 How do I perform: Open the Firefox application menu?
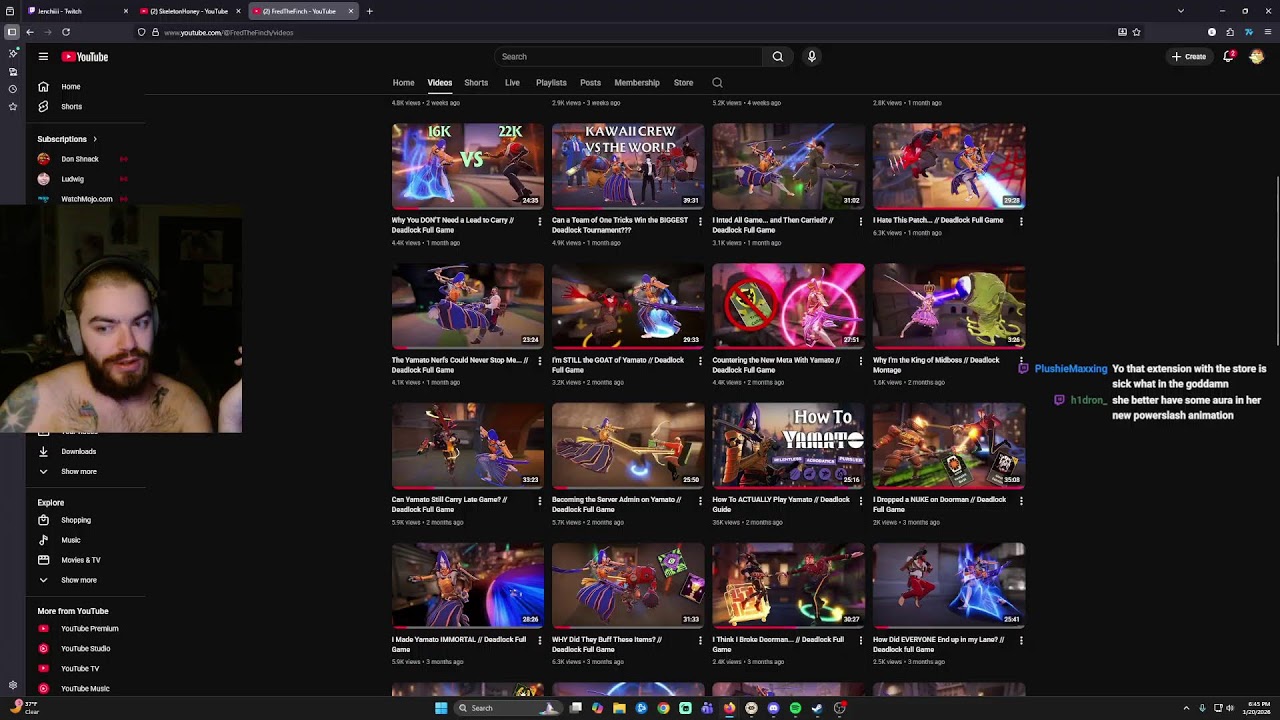pyautogui.click(x=1267, y=32)
